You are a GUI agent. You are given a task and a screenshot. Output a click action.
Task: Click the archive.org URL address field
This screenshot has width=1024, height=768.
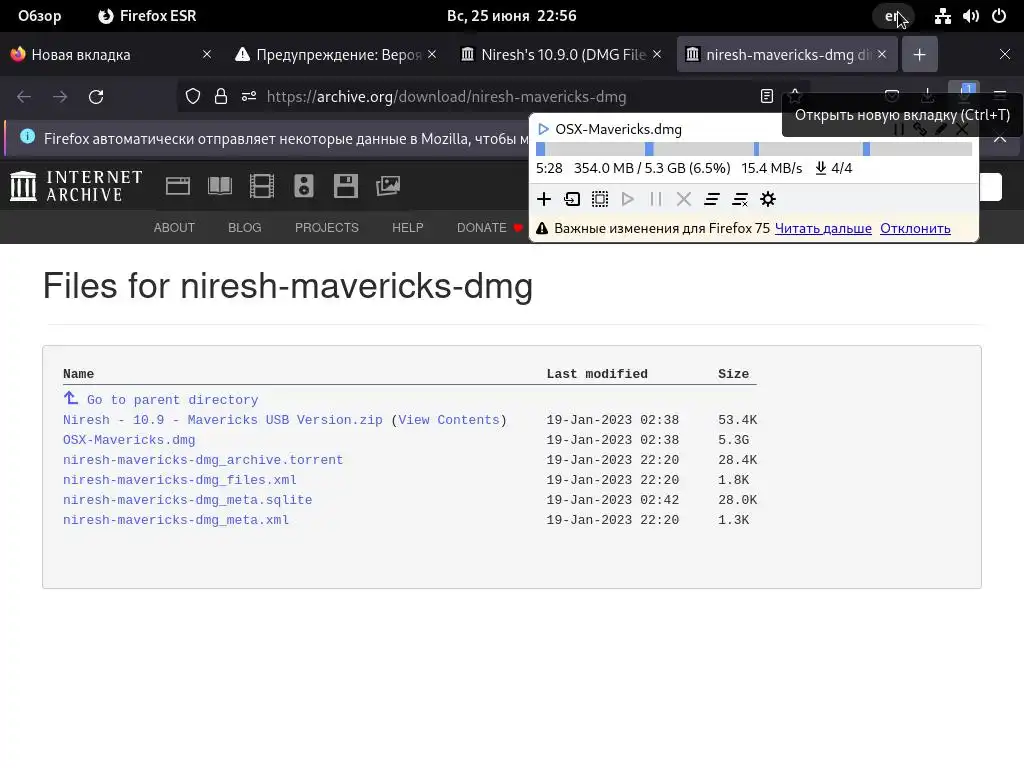[446, 97]
